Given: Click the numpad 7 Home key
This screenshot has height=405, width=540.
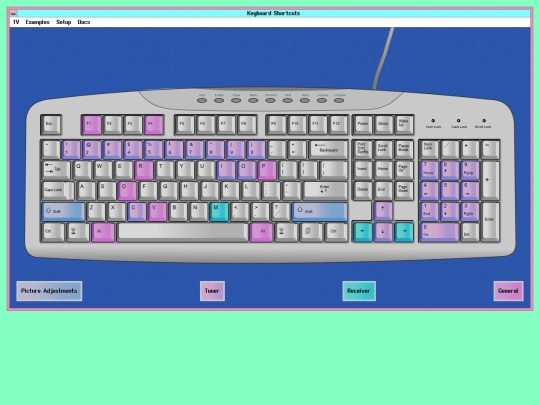Looking at the screenshot, I should 429,170.
